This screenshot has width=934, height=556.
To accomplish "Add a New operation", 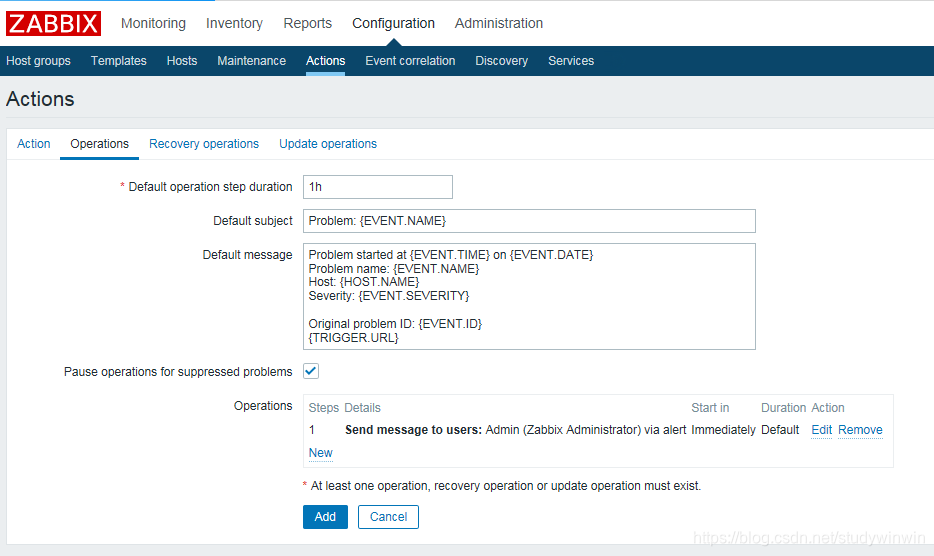I will 320,453.
